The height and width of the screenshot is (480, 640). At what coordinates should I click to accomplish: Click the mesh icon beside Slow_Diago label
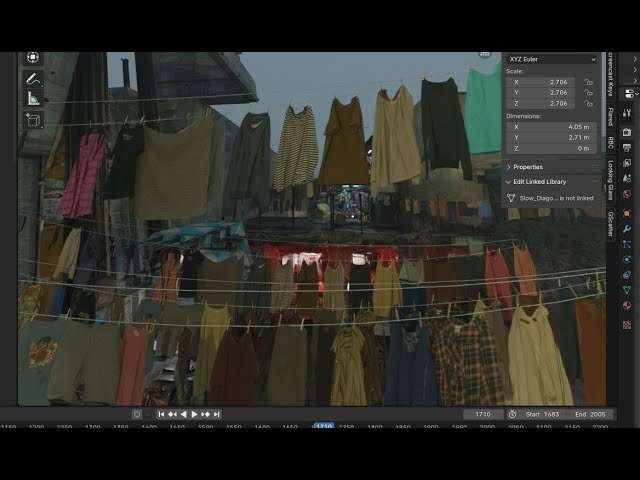click(511, 198)
